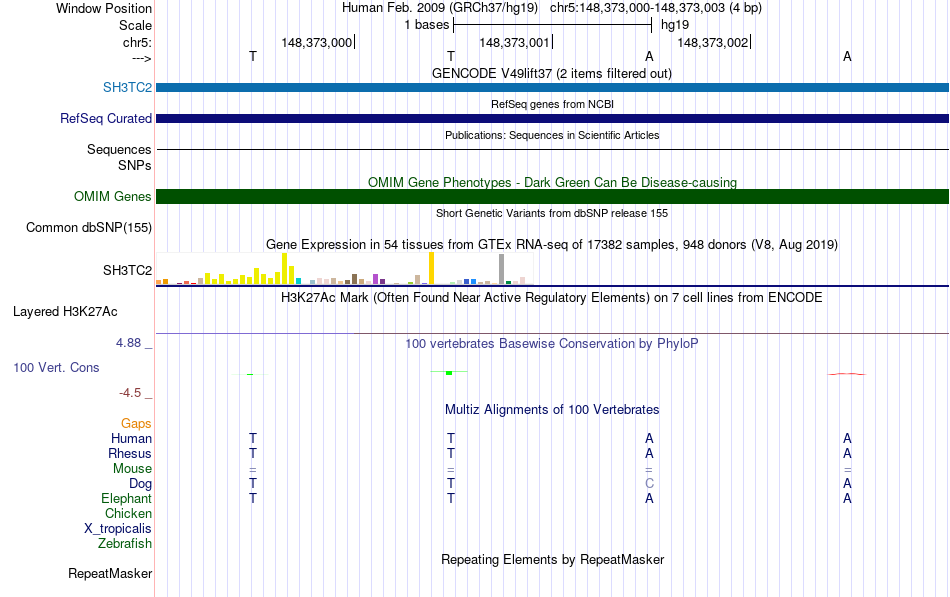The height and width of the screenshot is (597, 950).
Task: Click the 4.88 PhyloP upper scale value
Action: click(x=128, y=343)
